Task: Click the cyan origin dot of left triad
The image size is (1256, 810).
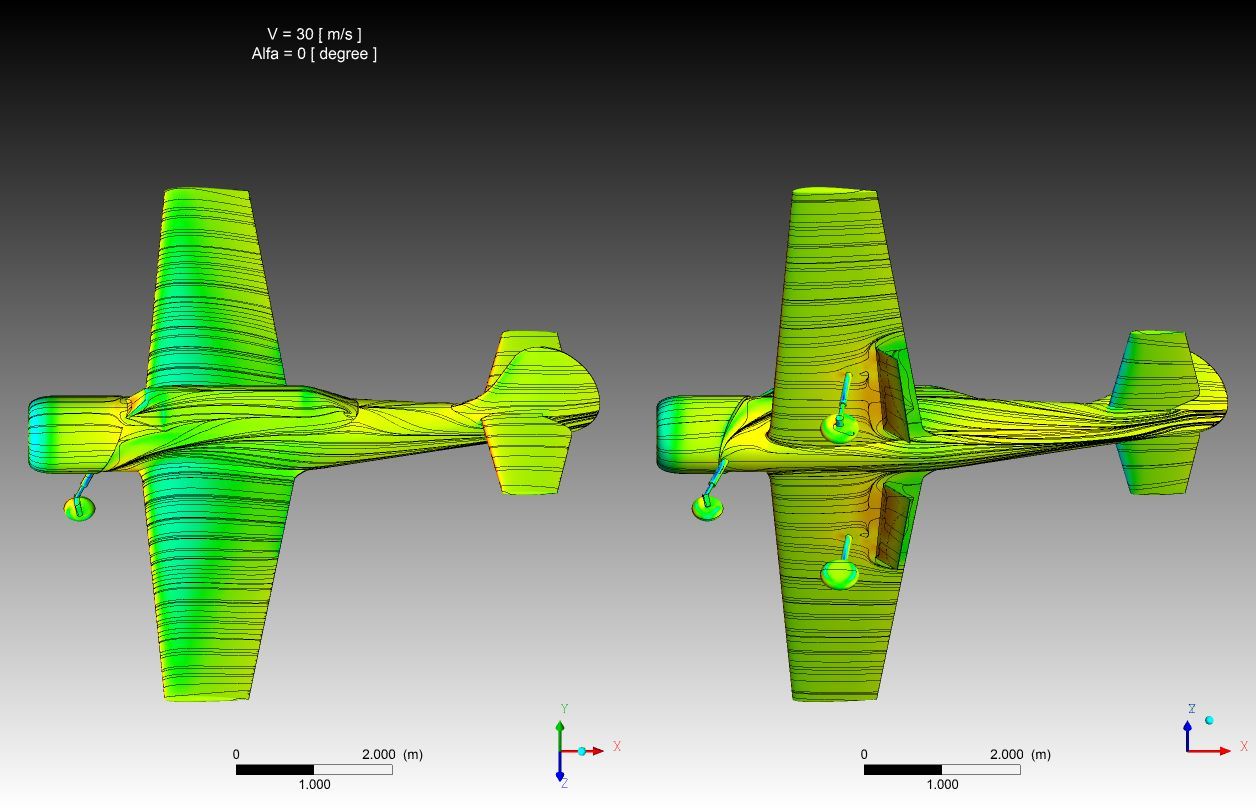Action: pyautogui.click(x=581, y=751)
